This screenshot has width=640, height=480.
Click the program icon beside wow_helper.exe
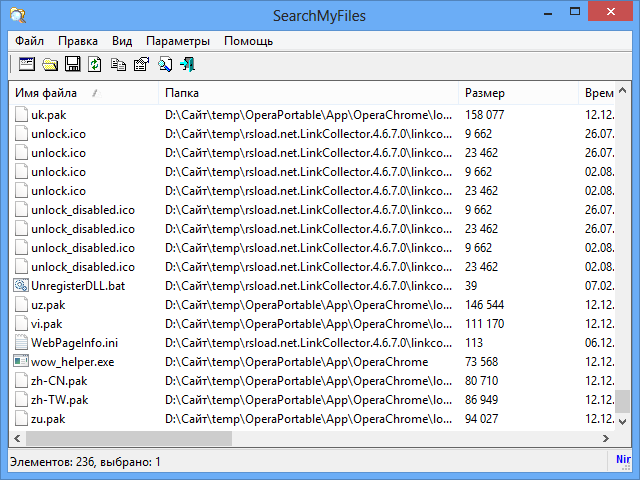(x=21, y=361)
